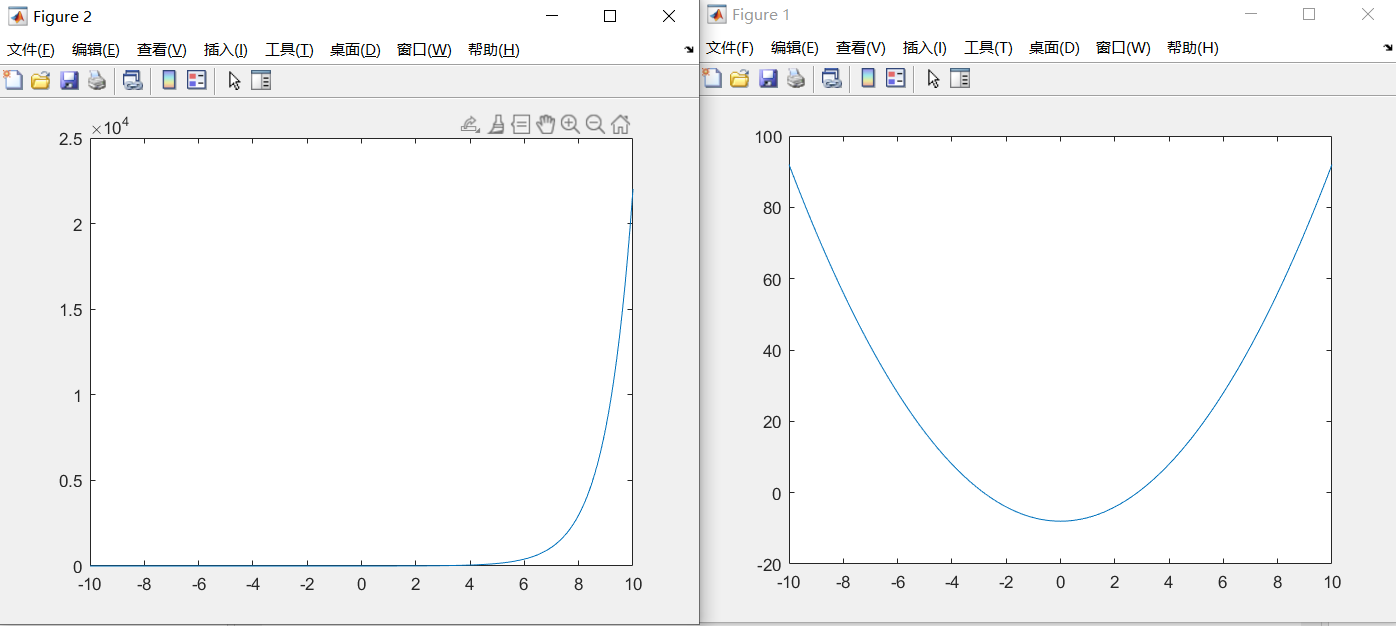This screenshot has height=626, width=1396.
Task: Open a saved figure via the folder icon
Action: [40, 79]
